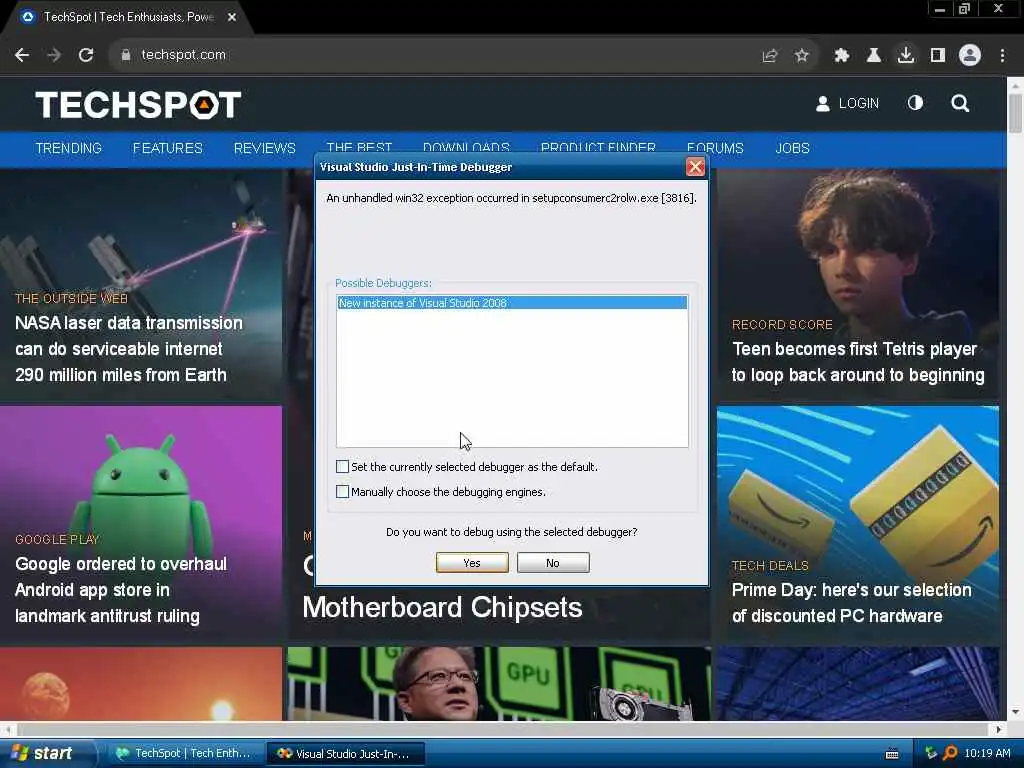
Task: Check Set the currently selected debugger as default
Action: 342,467
